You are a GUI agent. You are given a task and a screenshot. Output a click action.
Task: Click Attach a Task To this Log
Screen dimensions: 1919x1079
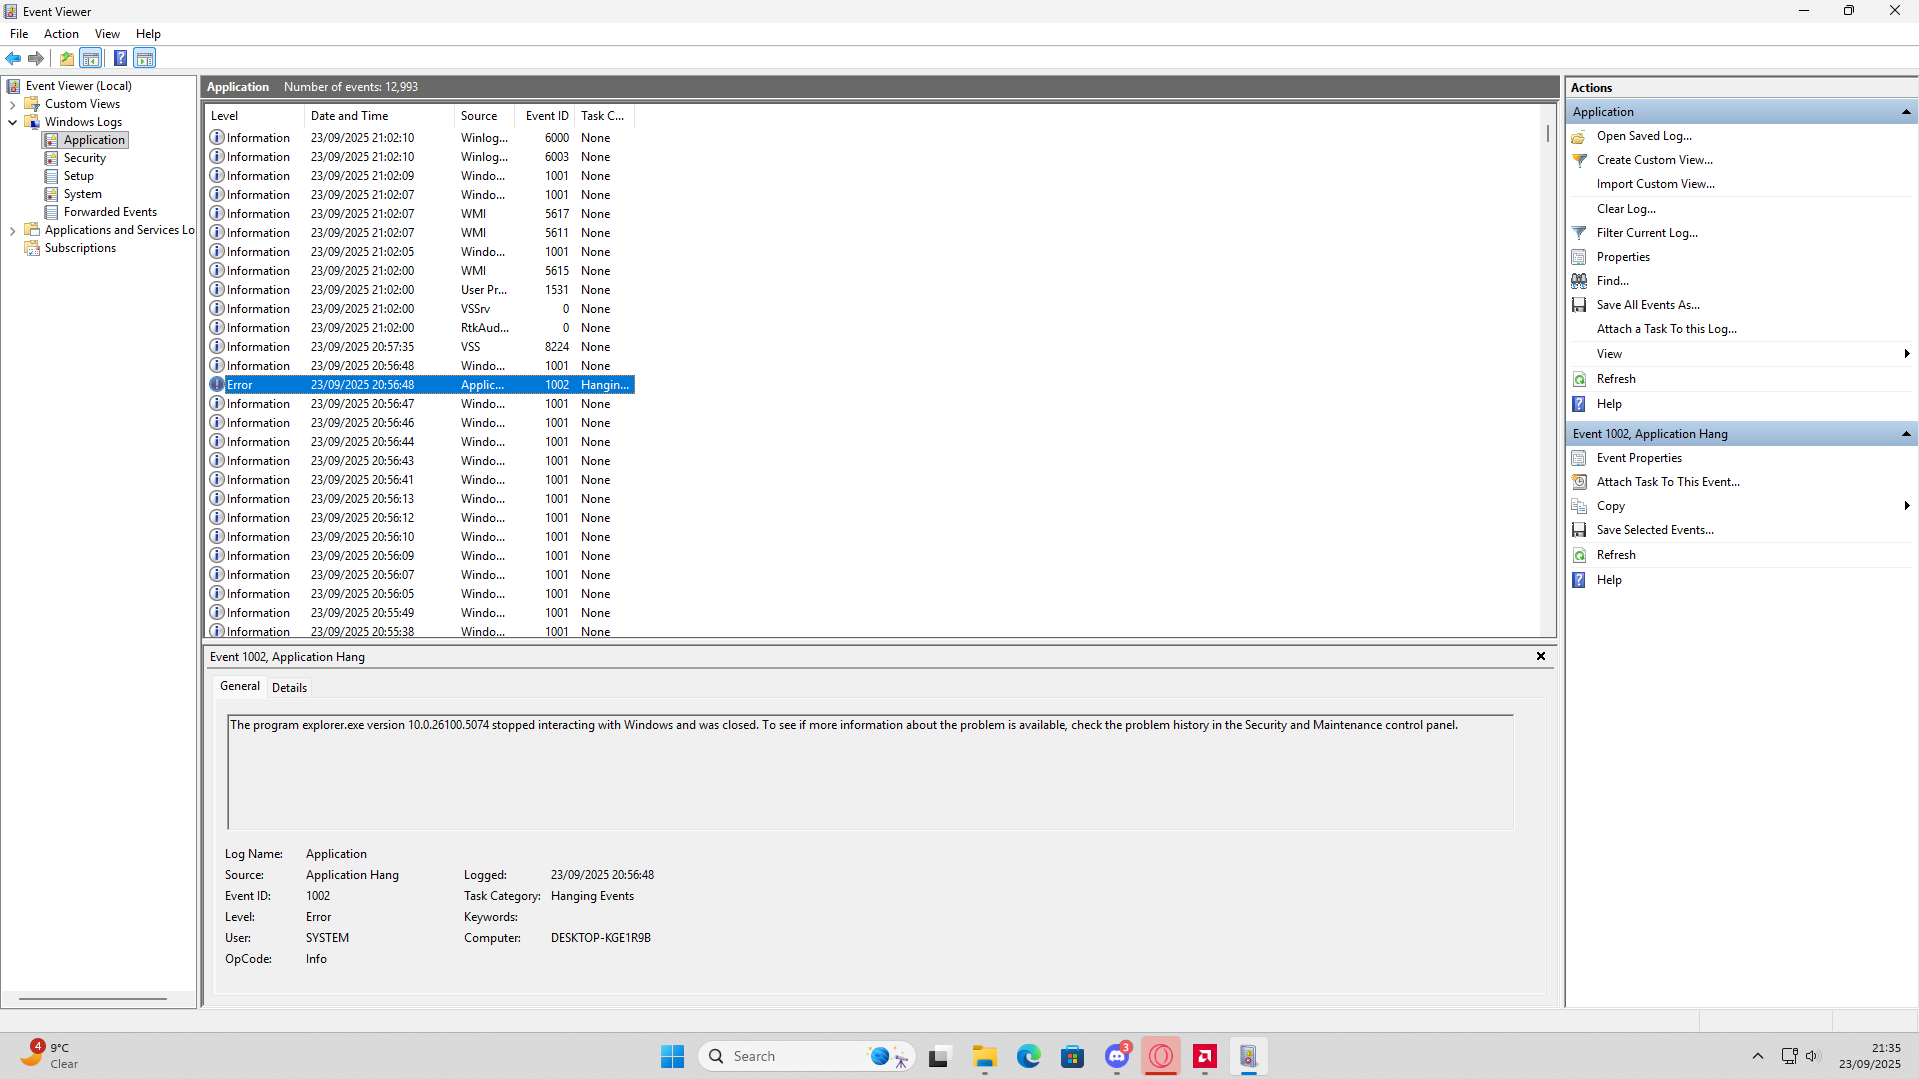[x=1666, y=329]
